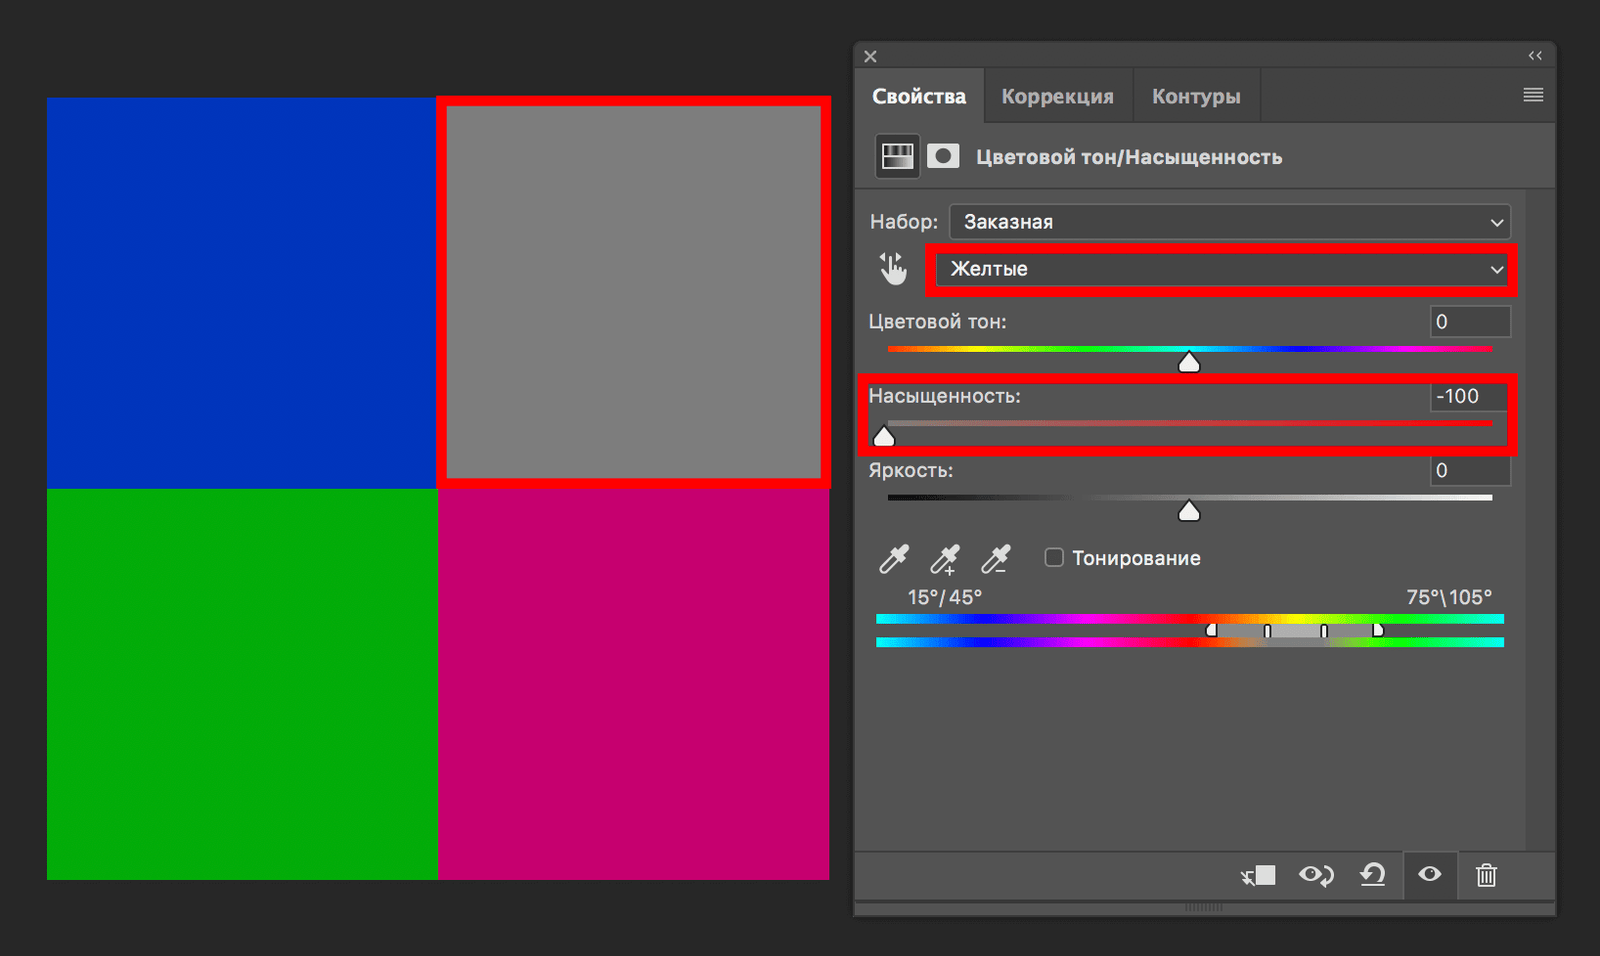Click the Насыщенность value field

(1468, 396)
